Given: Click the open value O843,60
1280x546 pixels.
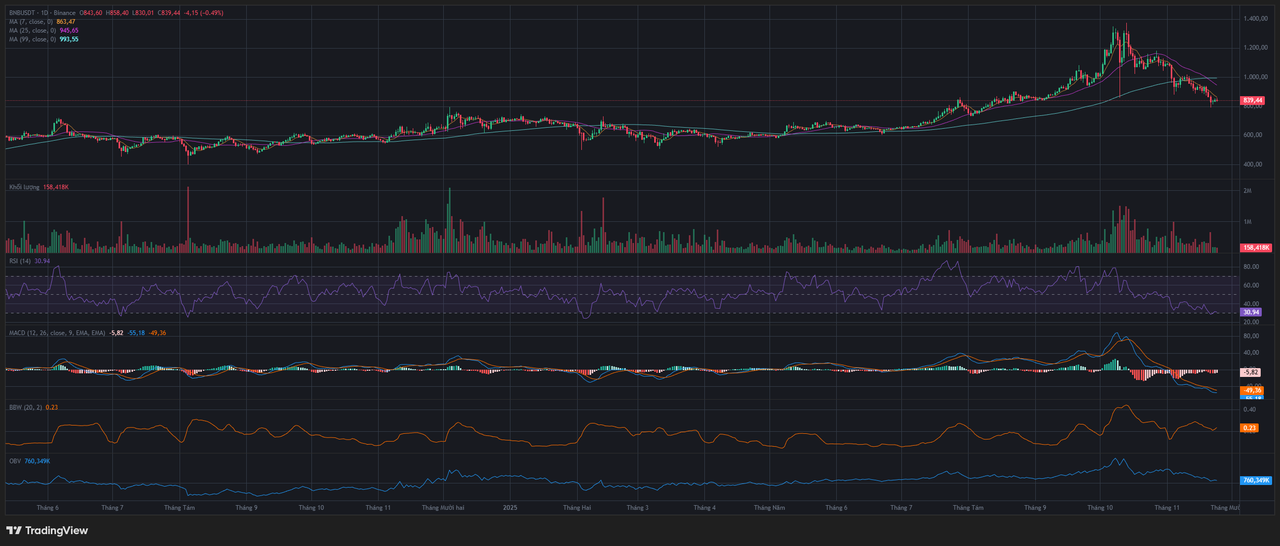Looking at the screenshot, I should (91, 13).
